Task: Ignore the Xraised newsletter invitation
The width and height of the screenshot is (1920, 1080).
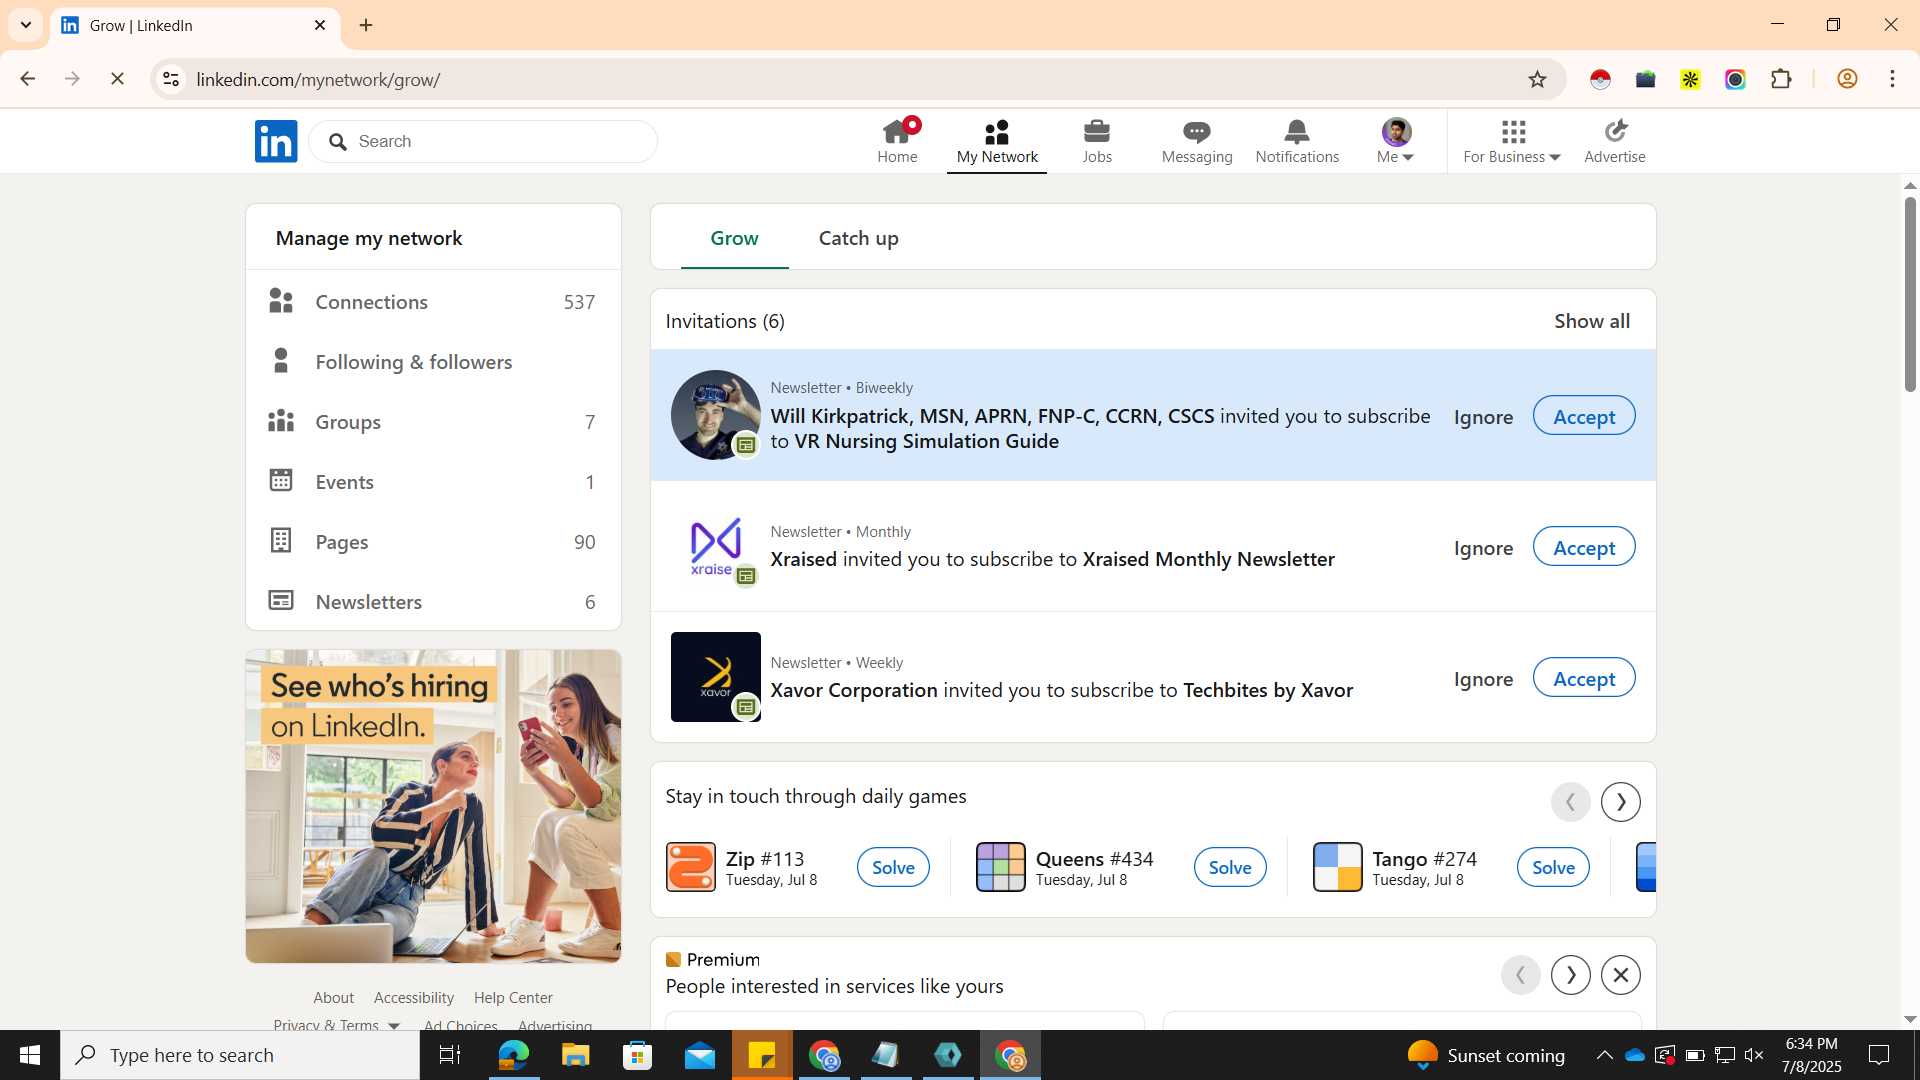Action: point(1483,548)
